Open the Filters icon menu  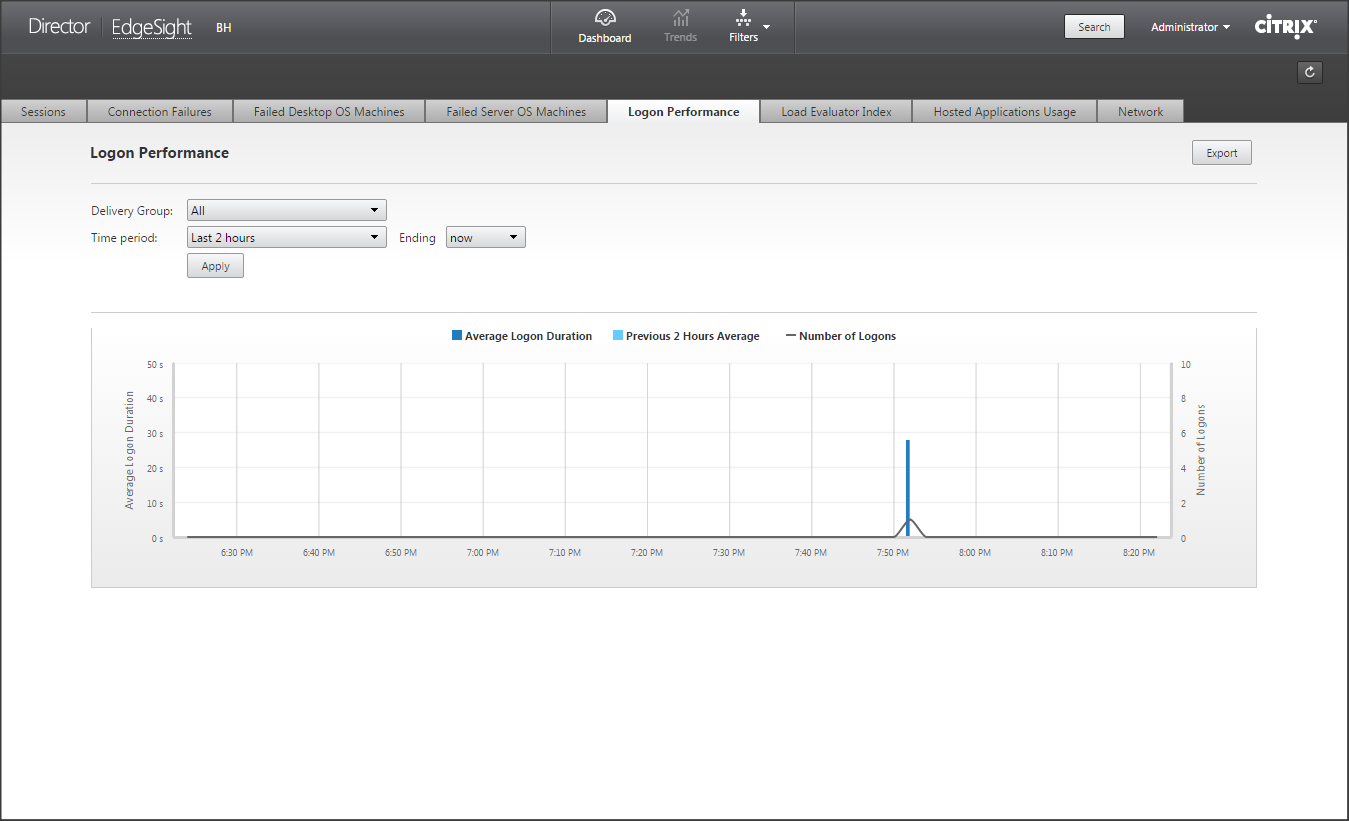745,19
